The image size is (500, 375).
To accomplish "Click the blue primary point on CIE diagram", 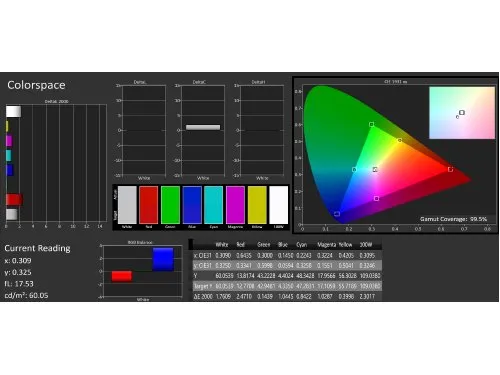I will coord(337,214).
